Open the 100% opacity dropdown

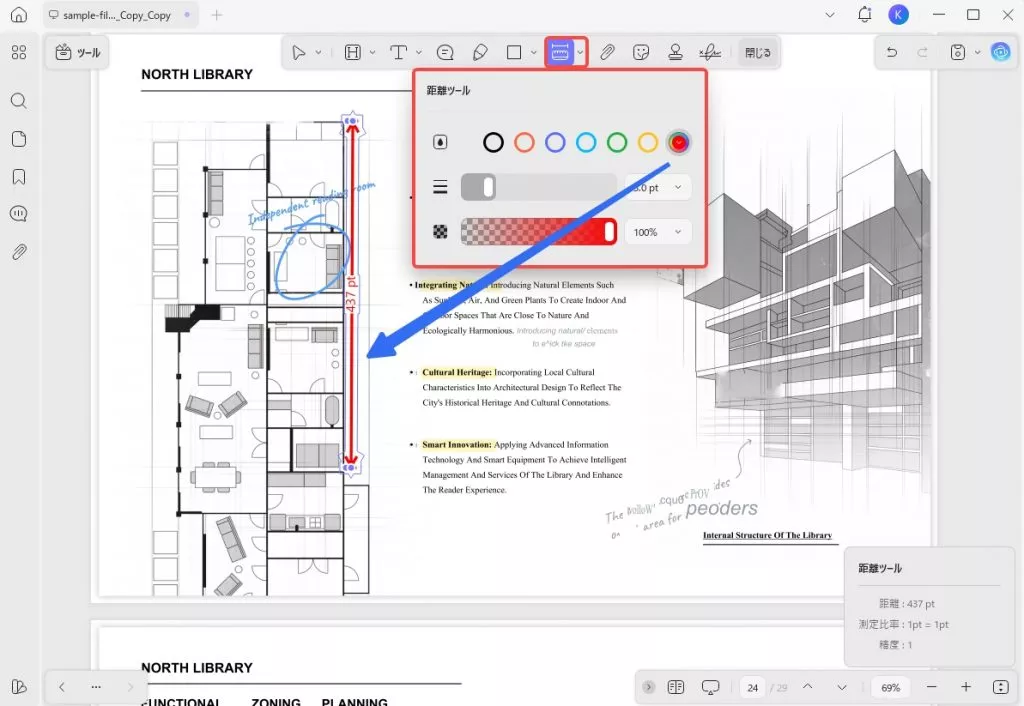(658, 232)
